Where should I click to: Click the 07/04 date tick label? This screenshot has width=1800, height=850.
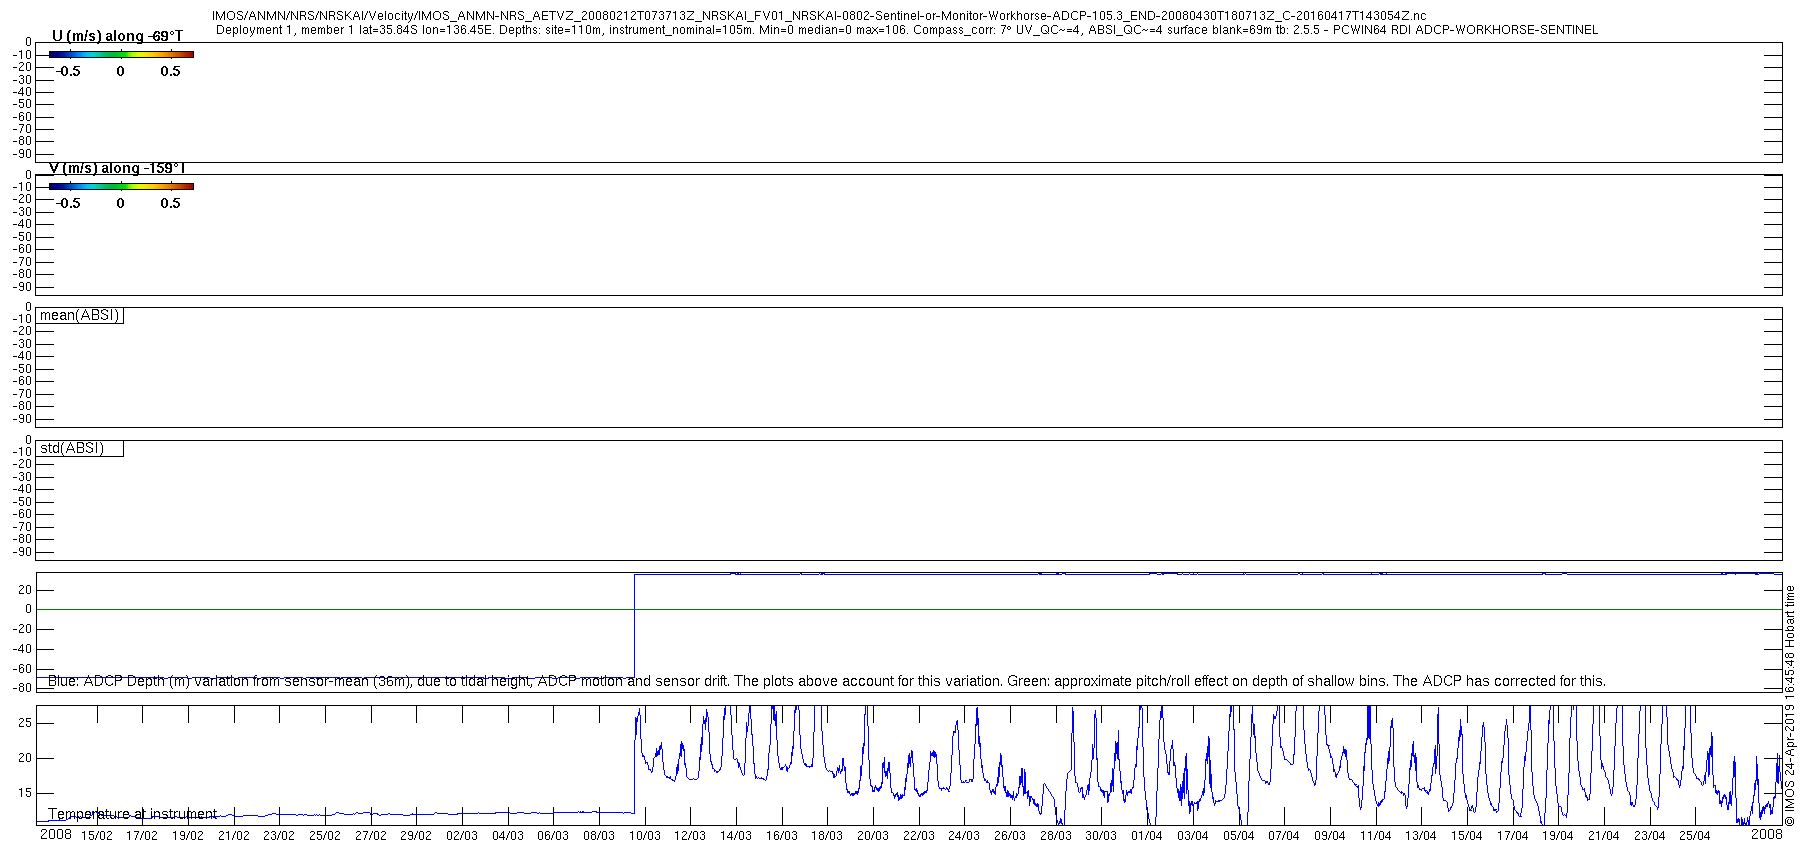1284,836
